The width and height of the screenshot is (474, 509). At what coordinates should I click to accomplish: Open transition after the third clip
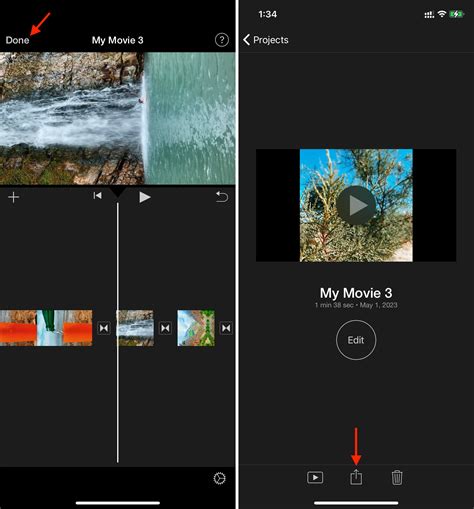click(226, 328)
